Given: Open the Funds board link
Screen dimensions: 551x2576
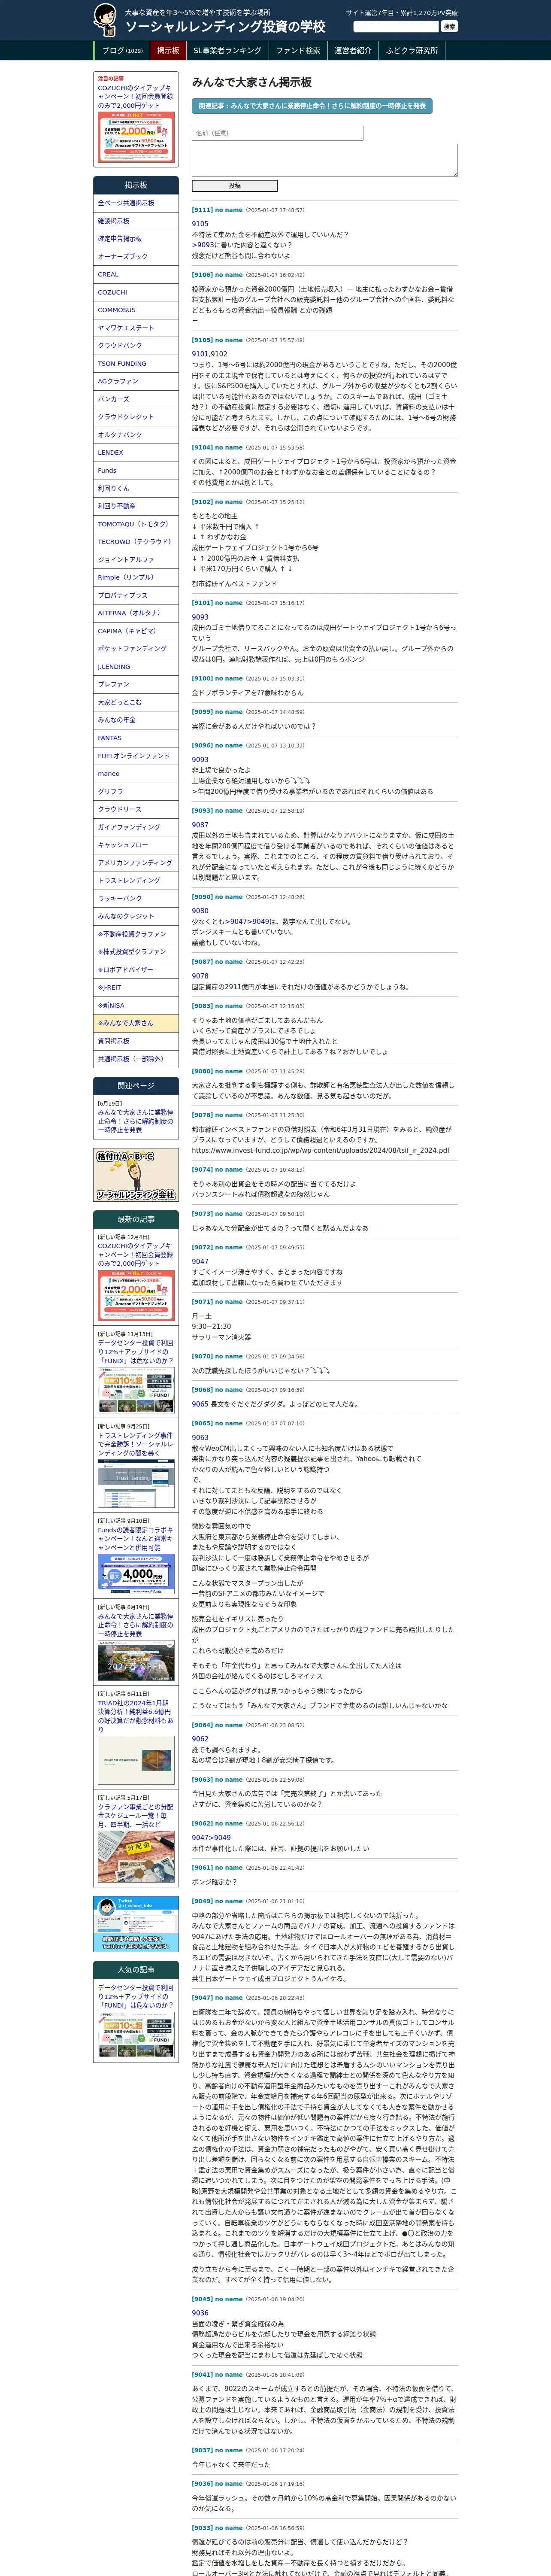Looking at the screenshot, I should tap(136, 471).
